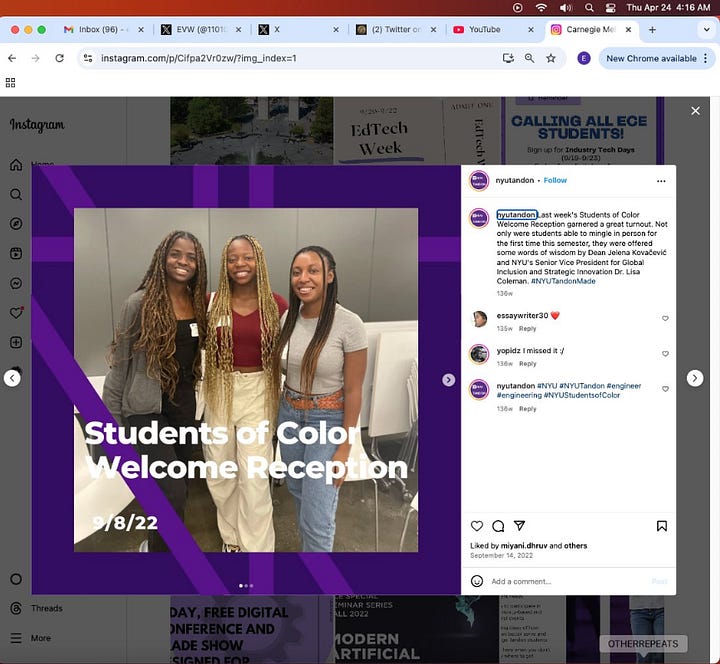This screenshot has height=664, width=720.
Task: Save the post with bookmark icon
Action: (662, 526)
